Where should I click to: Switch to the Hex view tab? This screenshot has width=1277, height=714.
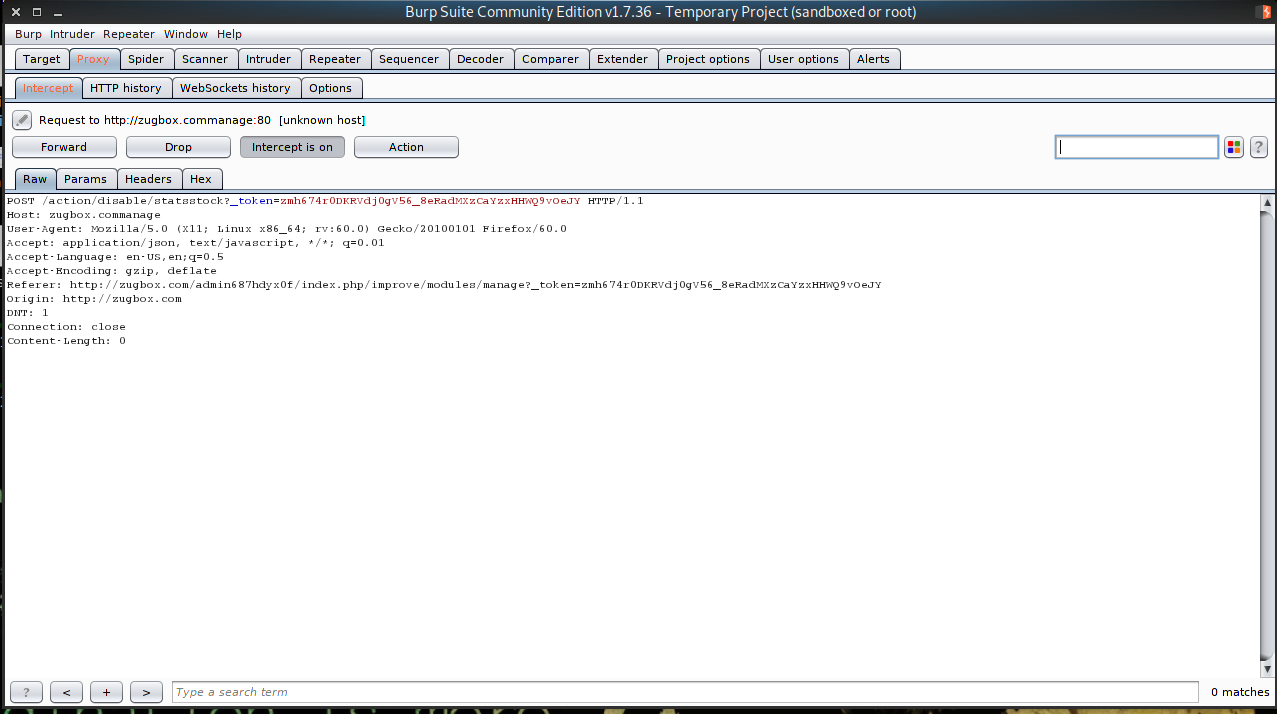click(201, 178)
